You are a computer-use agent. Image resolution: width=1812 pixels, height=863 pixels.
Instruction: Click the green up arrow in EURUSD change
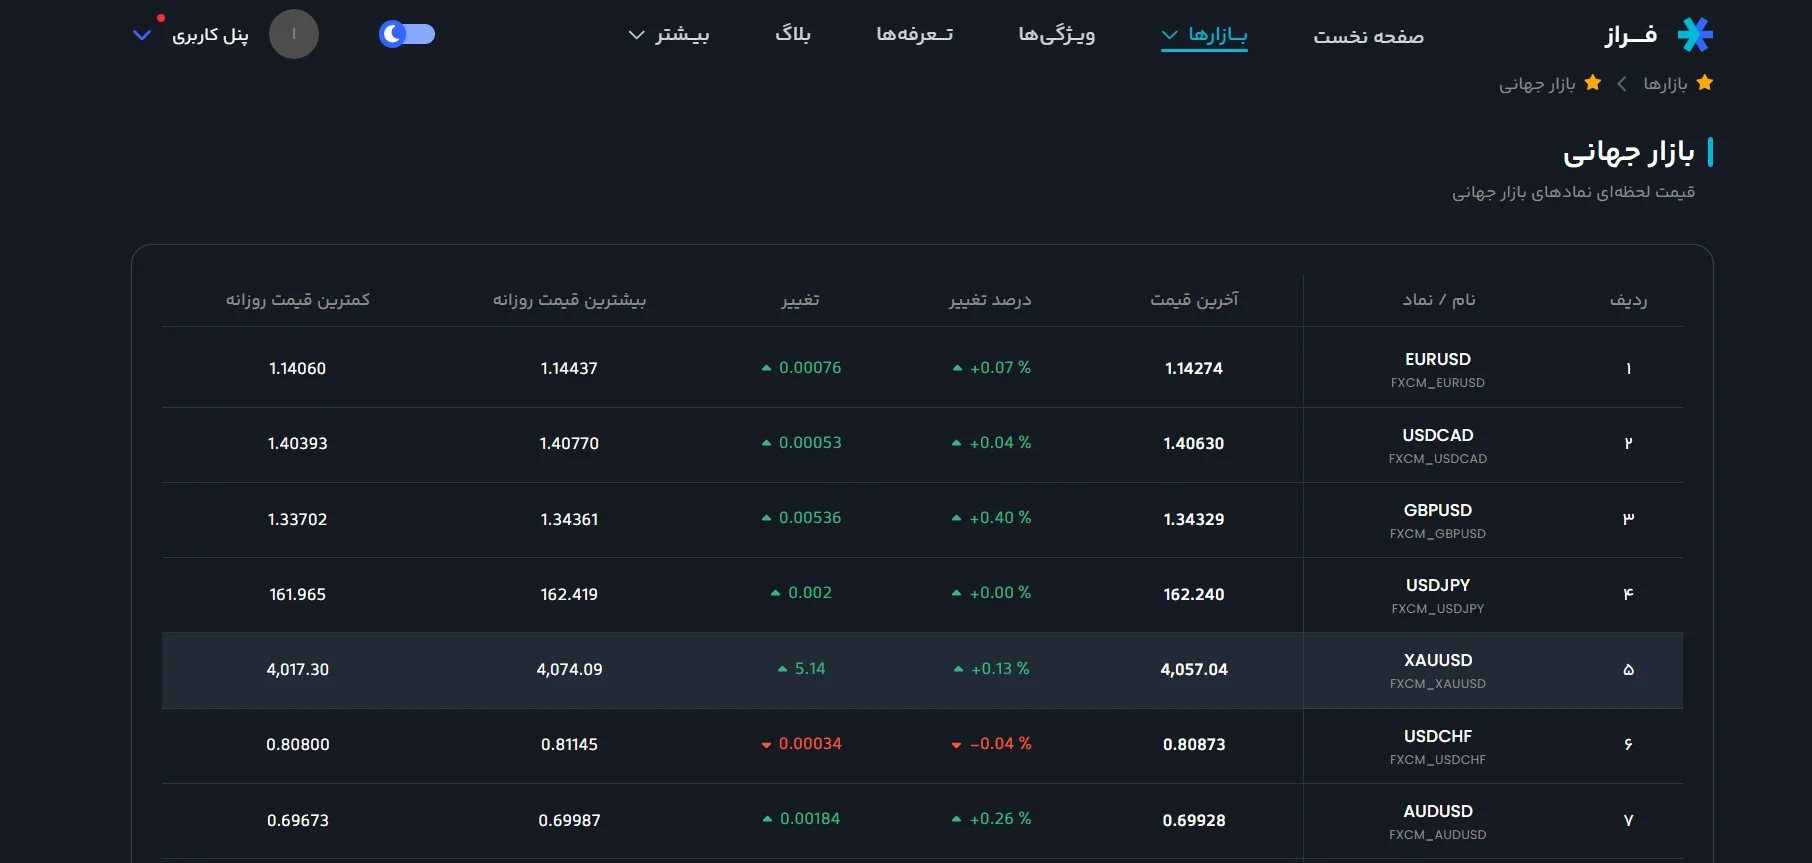(x=766, y=368)
